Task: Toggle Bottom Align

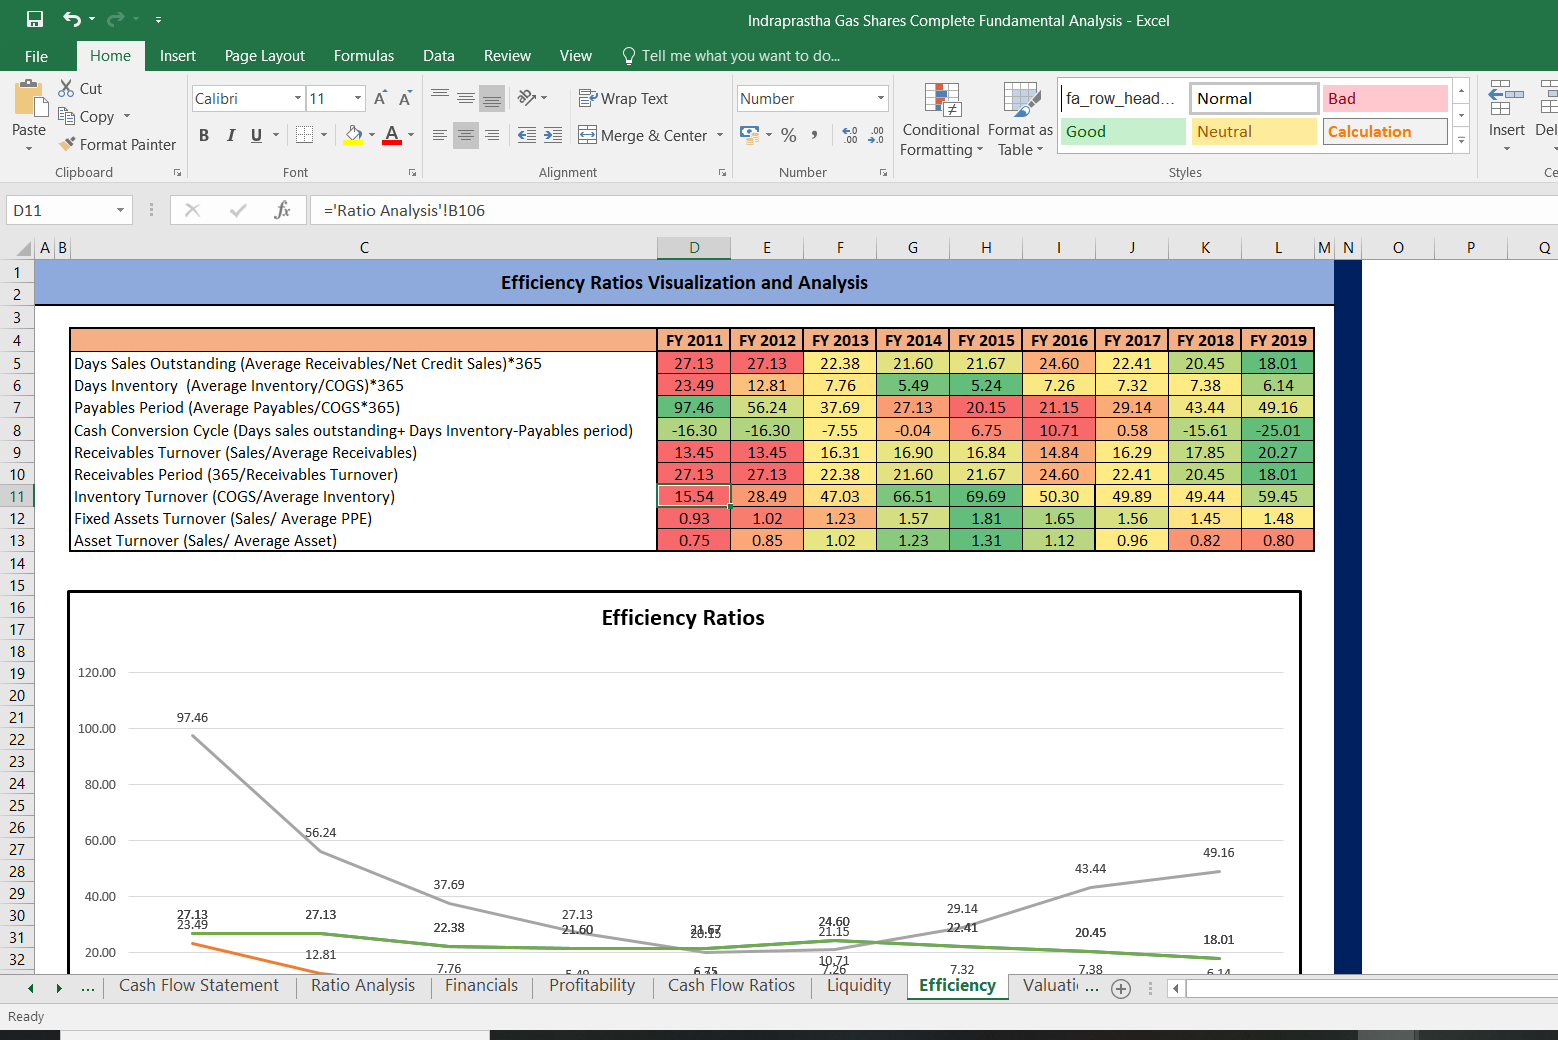Action: (x=492, y=98)
